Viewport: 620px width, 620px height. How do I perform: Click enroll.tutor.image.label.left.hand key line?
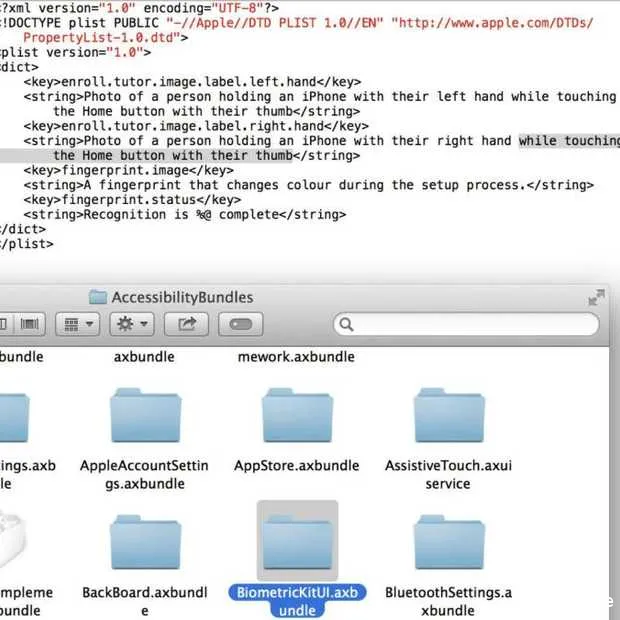tap(192, 82)
